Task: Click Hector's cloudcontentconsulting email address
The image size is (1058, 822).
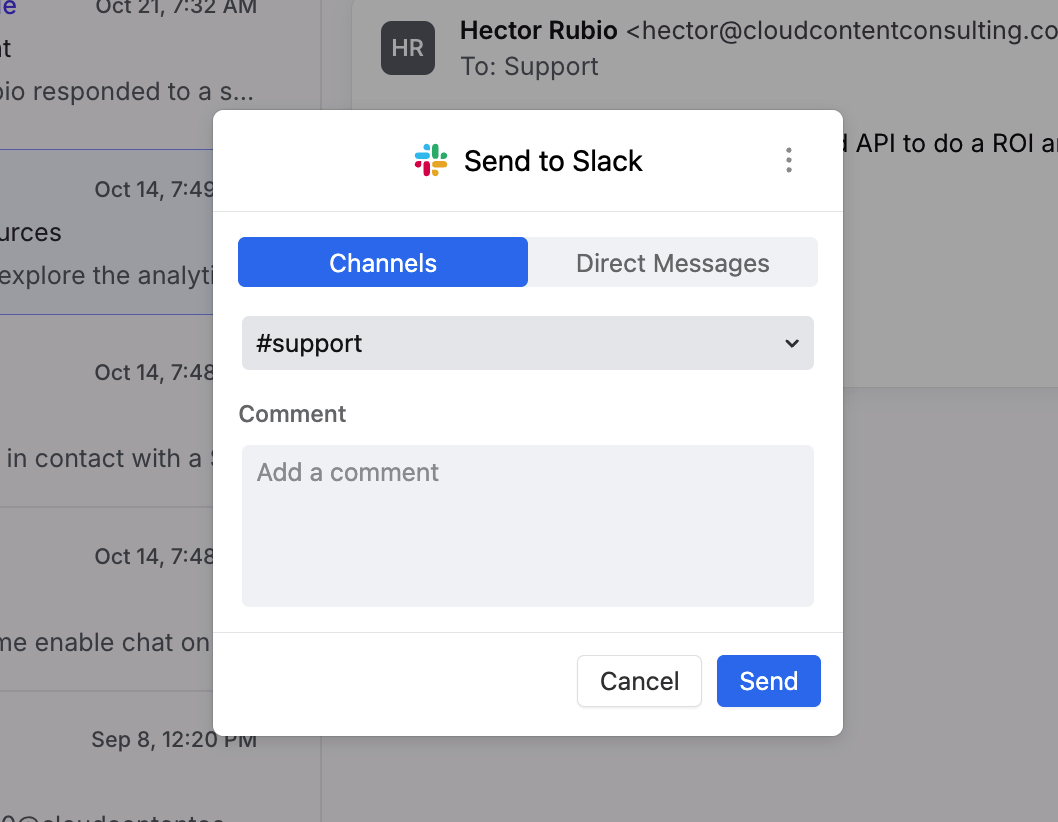Action: [850, 31]
